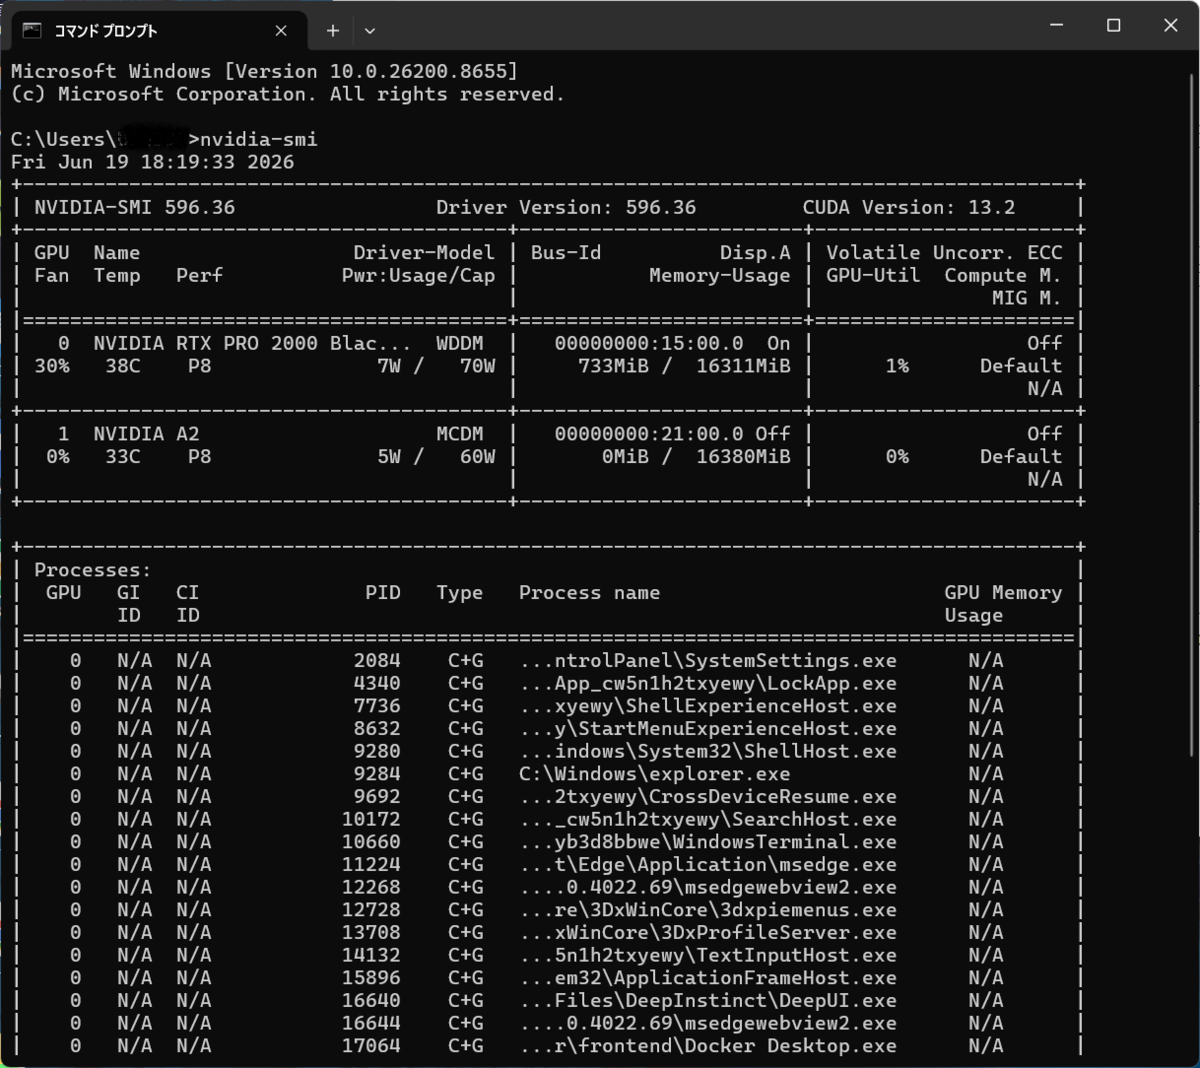1200x1068 pixels.
Task: Click the ApplicationFrameHost.exe process name
Action: (708, 978)
